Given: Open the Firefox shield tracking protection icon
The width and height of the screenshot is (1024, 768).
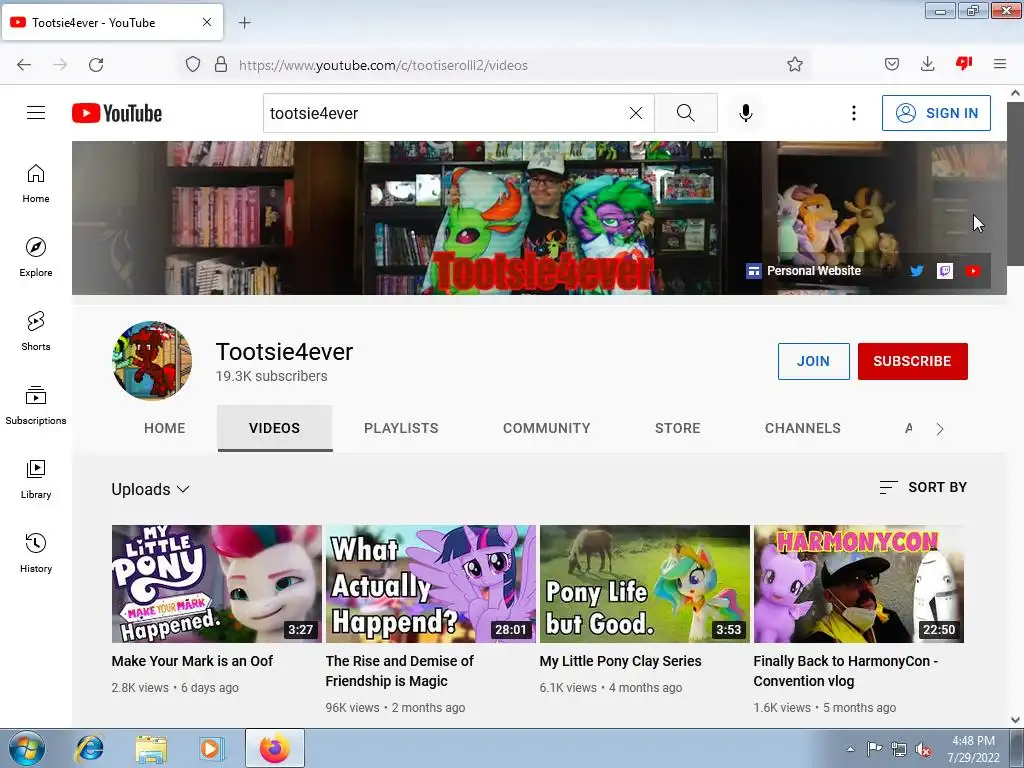Looking at the screenshot, I should click(193, 64).
